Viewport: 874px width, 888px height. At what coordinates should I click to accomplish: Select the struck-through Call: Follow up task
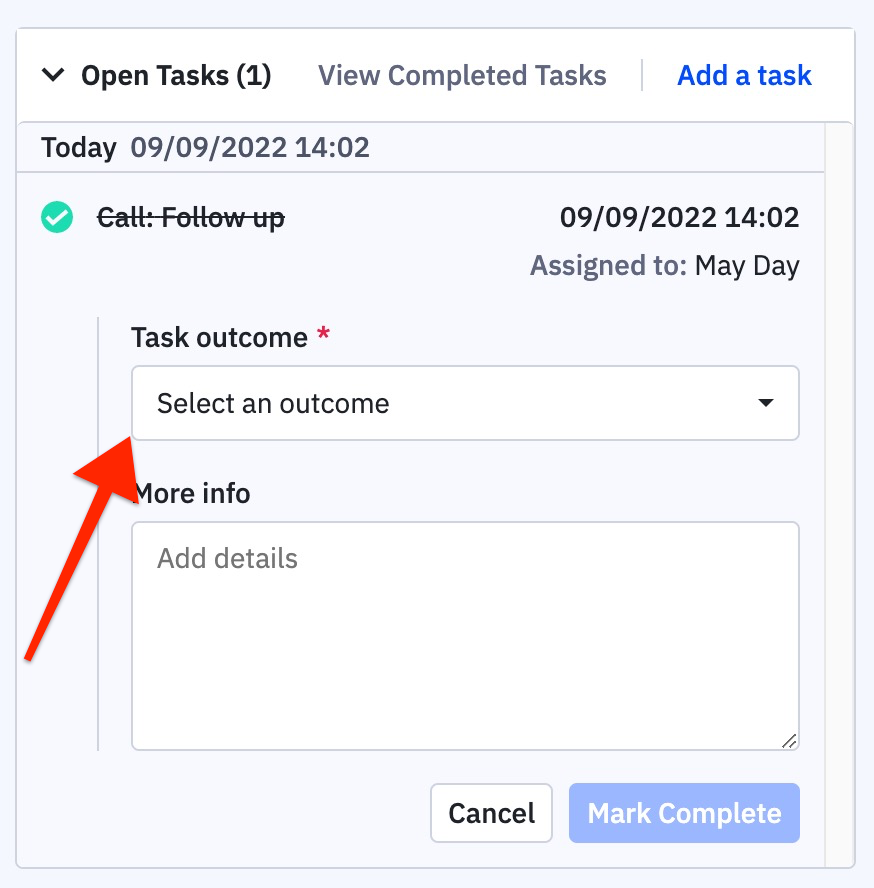191,218
